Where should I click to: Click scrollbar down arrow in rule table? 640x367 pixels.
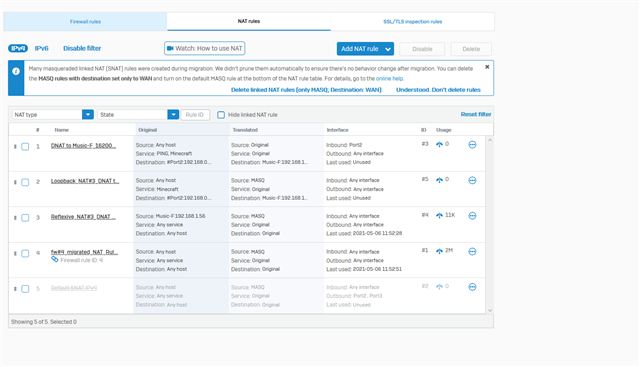tap(490, 310)
